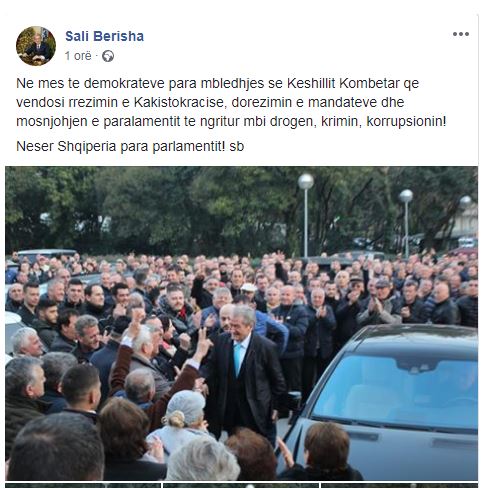Open Sali Berisha's round profile picture

click(x=36, y=46)
